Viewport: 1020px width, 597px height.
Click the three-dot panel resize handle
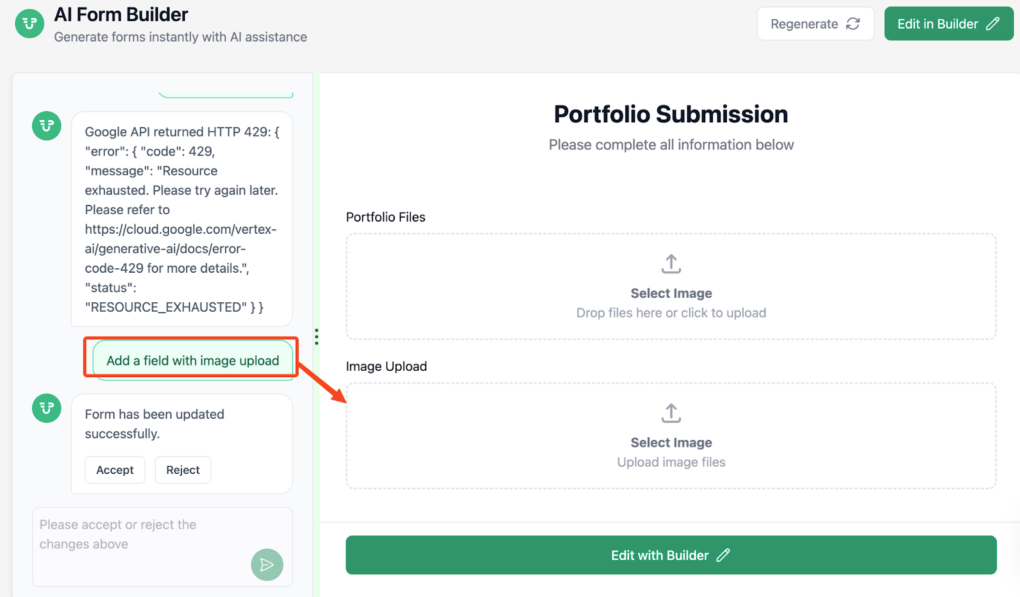(x=317, y=337)
